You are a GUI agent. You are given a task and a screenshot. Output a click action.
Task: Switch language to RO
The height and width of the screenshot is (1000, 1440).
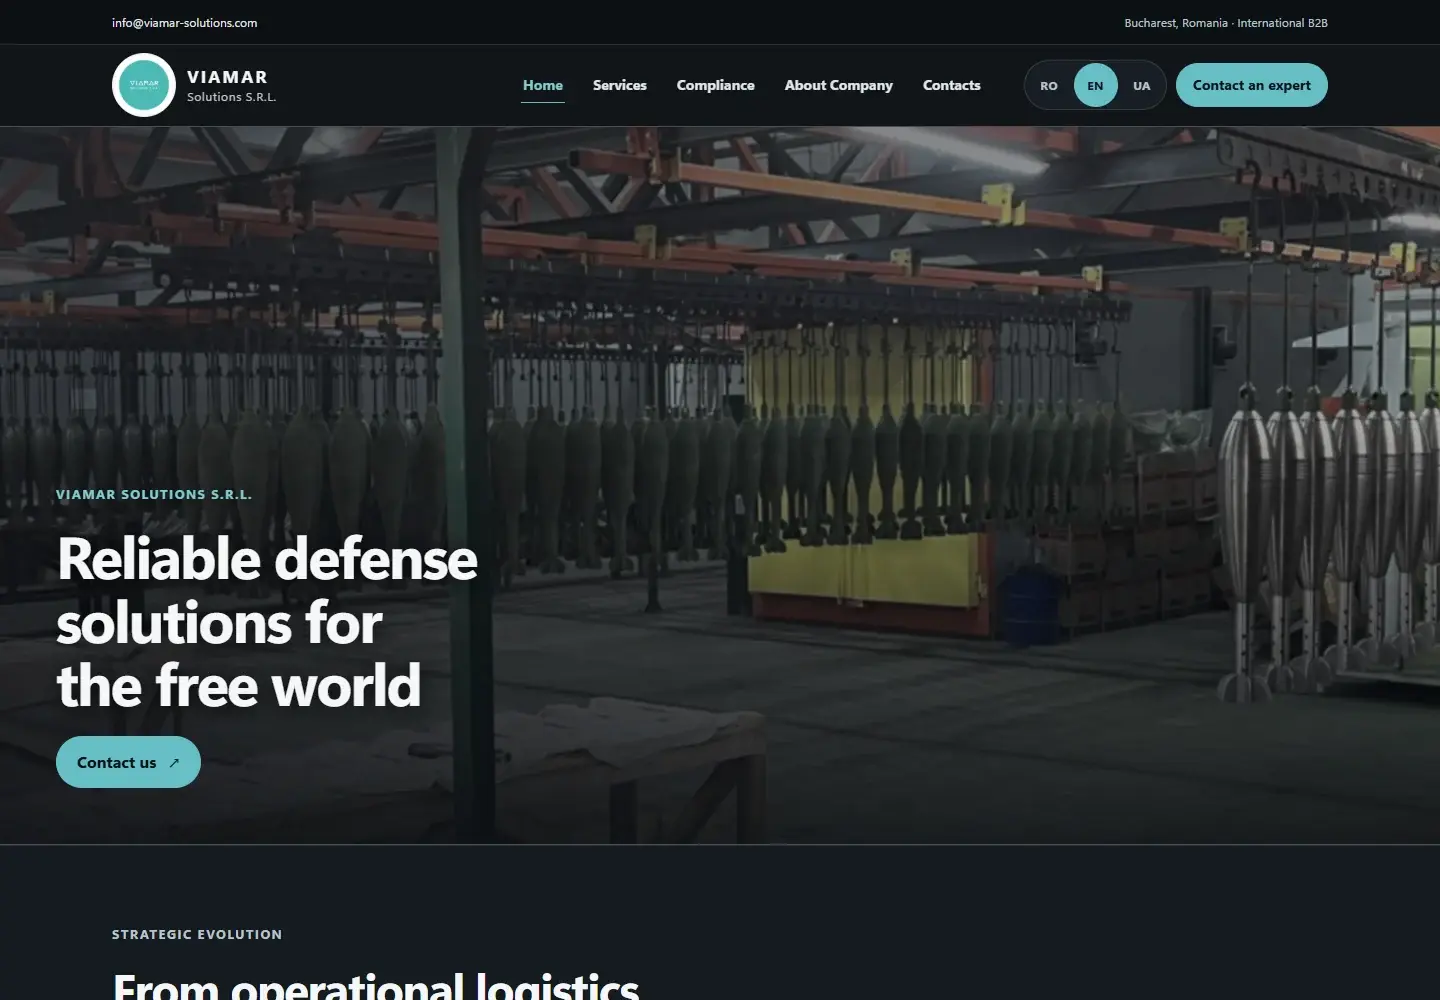click(x=1049, y=85)
